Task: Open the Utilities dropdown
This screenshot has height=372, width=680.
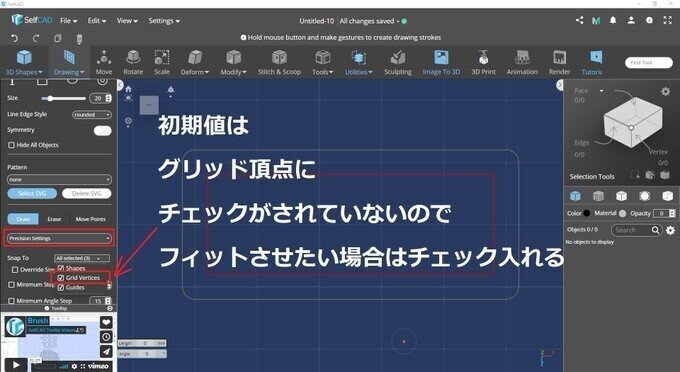Action: 359,62
